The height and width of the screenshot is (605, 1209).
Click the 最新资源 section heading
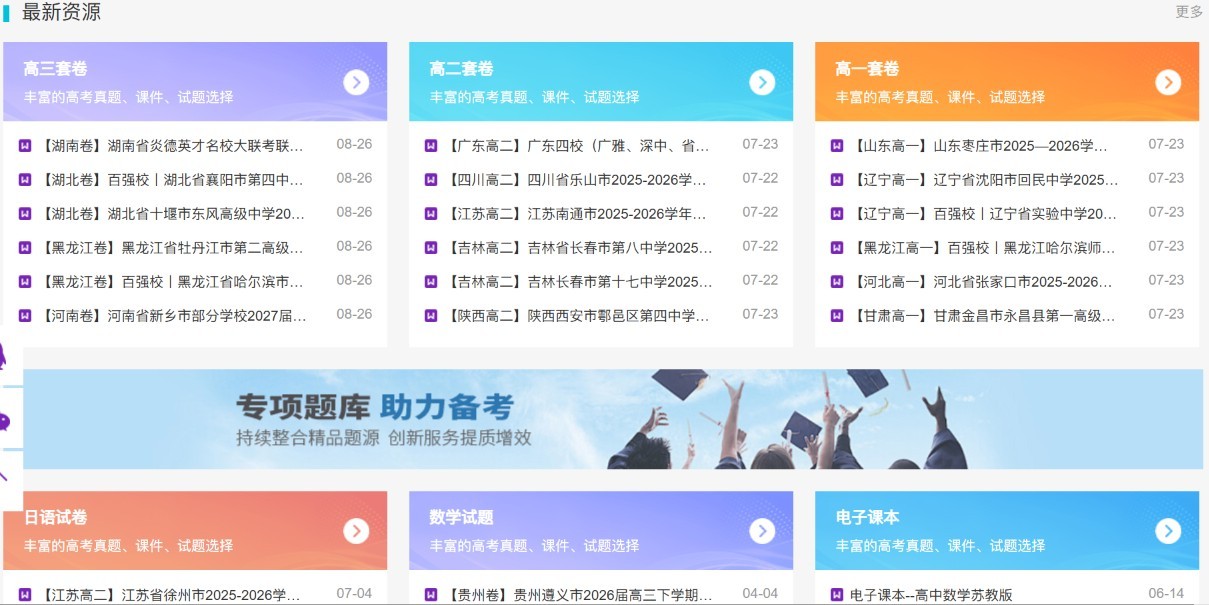coord(61,12)
